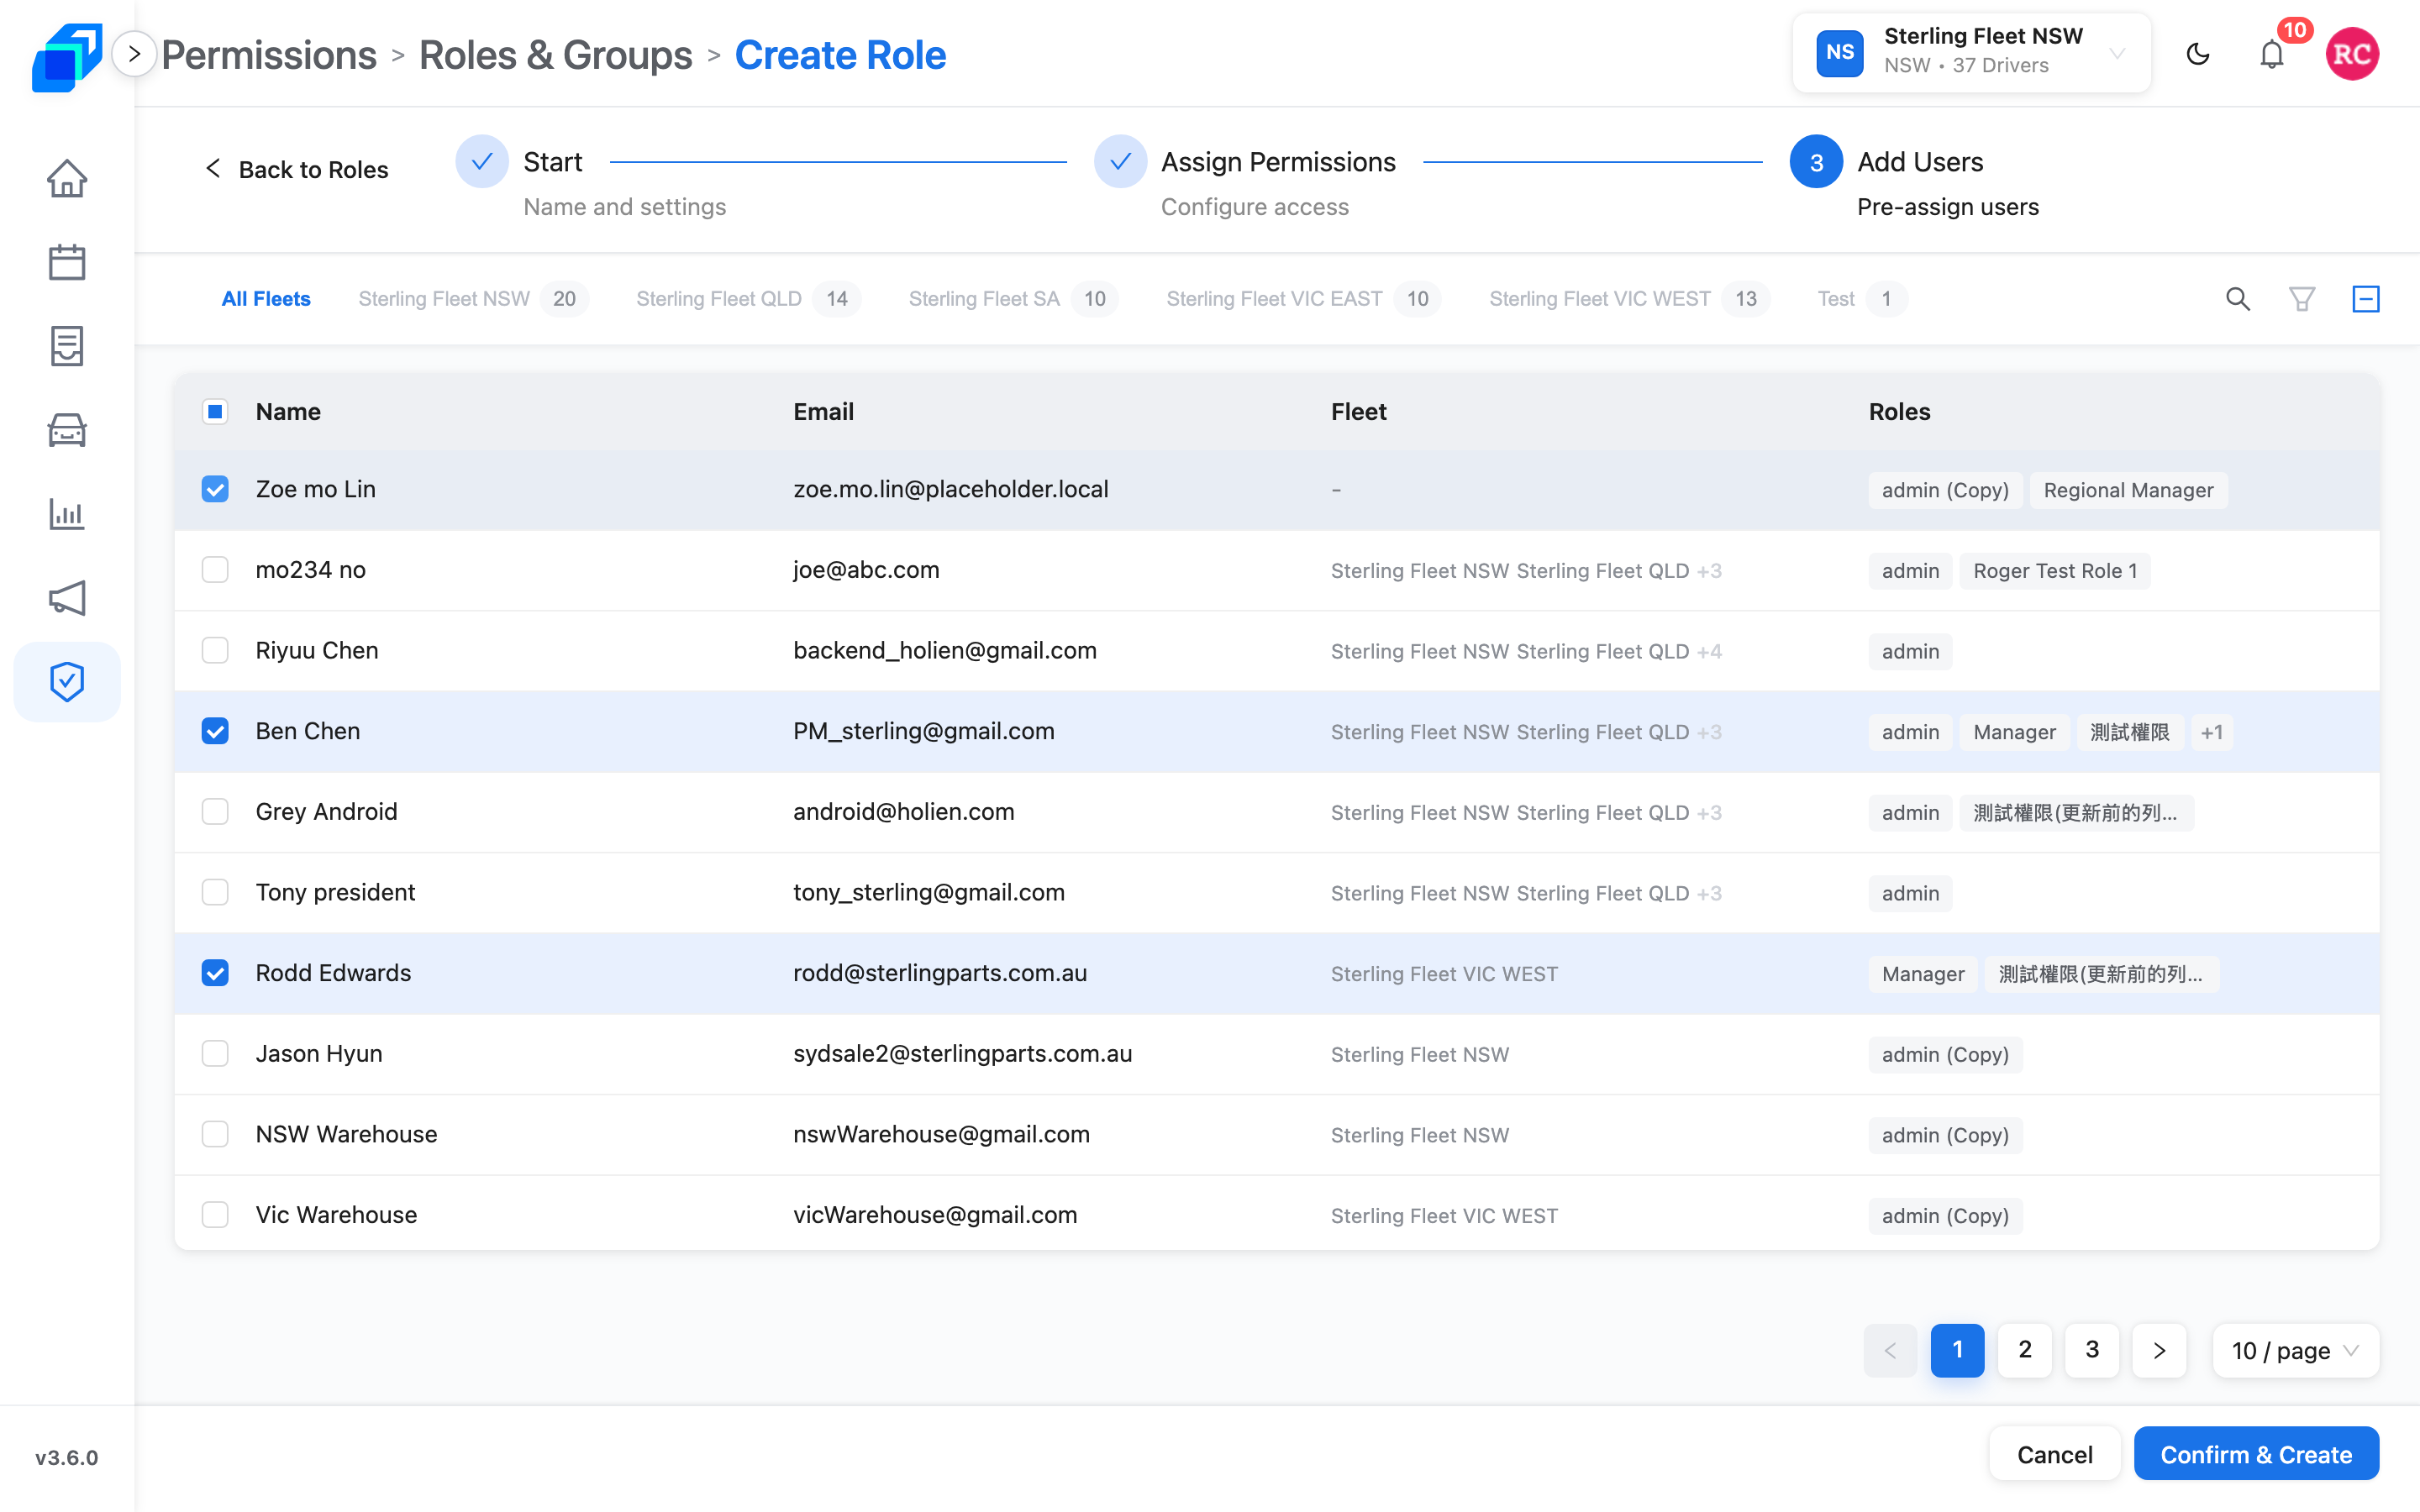This screenshot has height=1512, width=2420.
Task: Open the filter funnel icon
Action: (x=2302, y=299)
